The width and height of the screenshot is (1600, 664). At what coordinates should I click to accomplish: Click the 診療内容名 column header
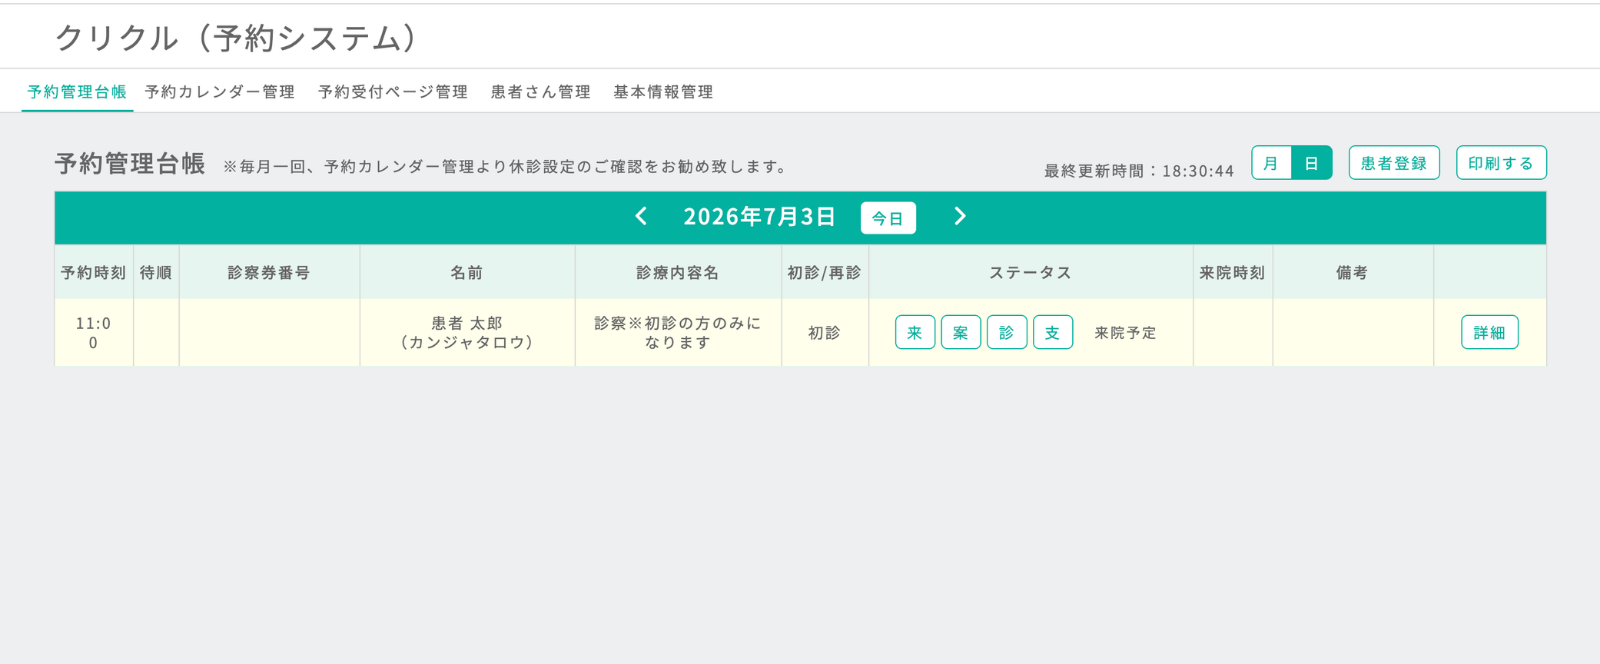(x=678, y=272)
